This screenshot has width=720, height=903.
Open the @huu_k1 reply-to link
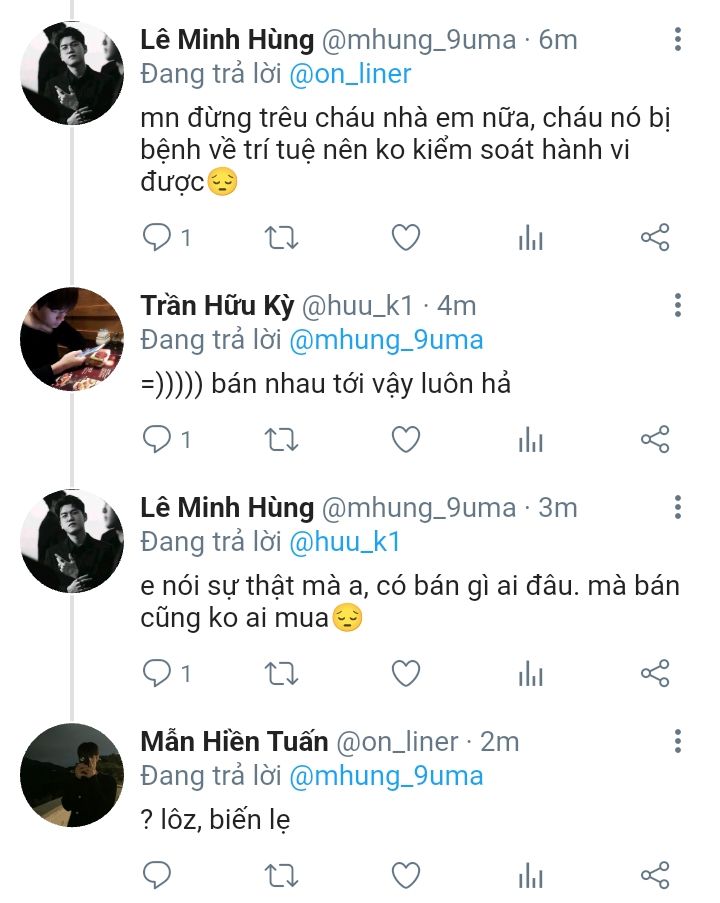pos(344,541)
